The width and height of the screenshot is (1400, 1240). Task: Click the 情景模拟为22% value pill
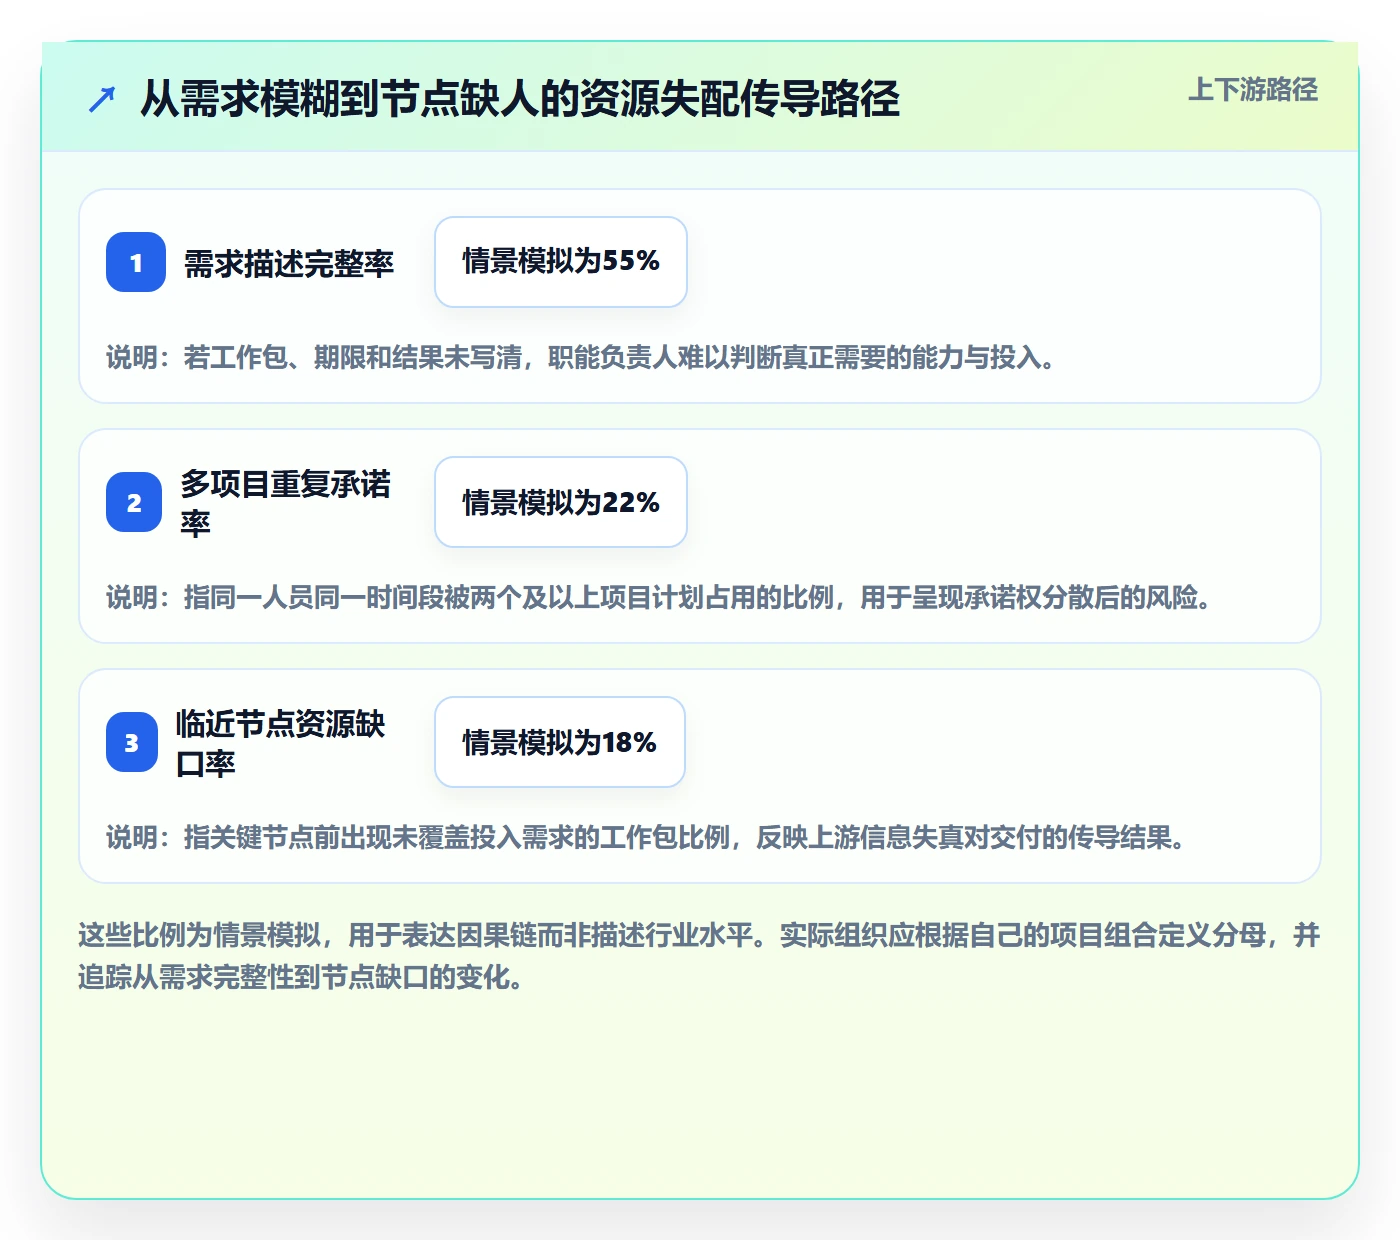(561, 502)
